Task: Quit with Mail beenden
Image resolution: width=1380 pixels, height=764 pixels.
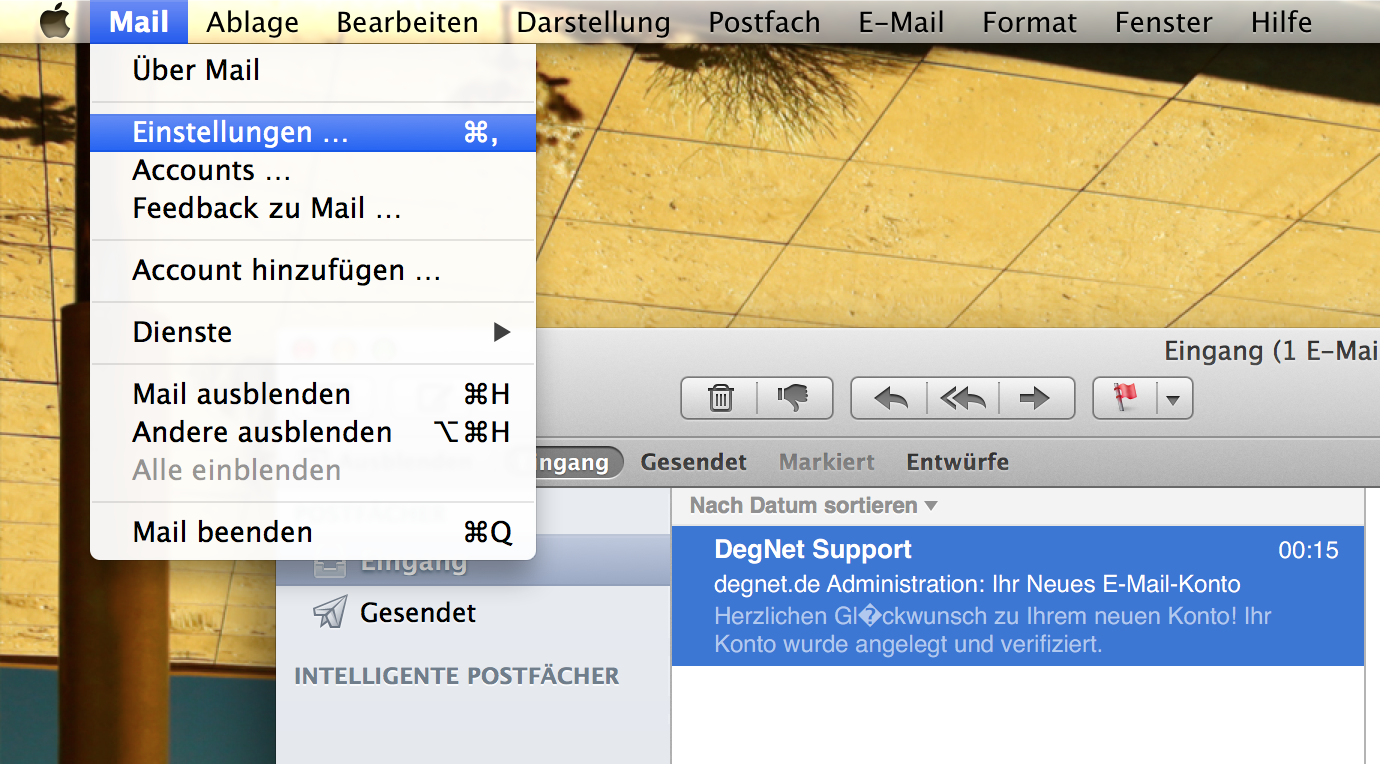Action: (x=313, y=532)
